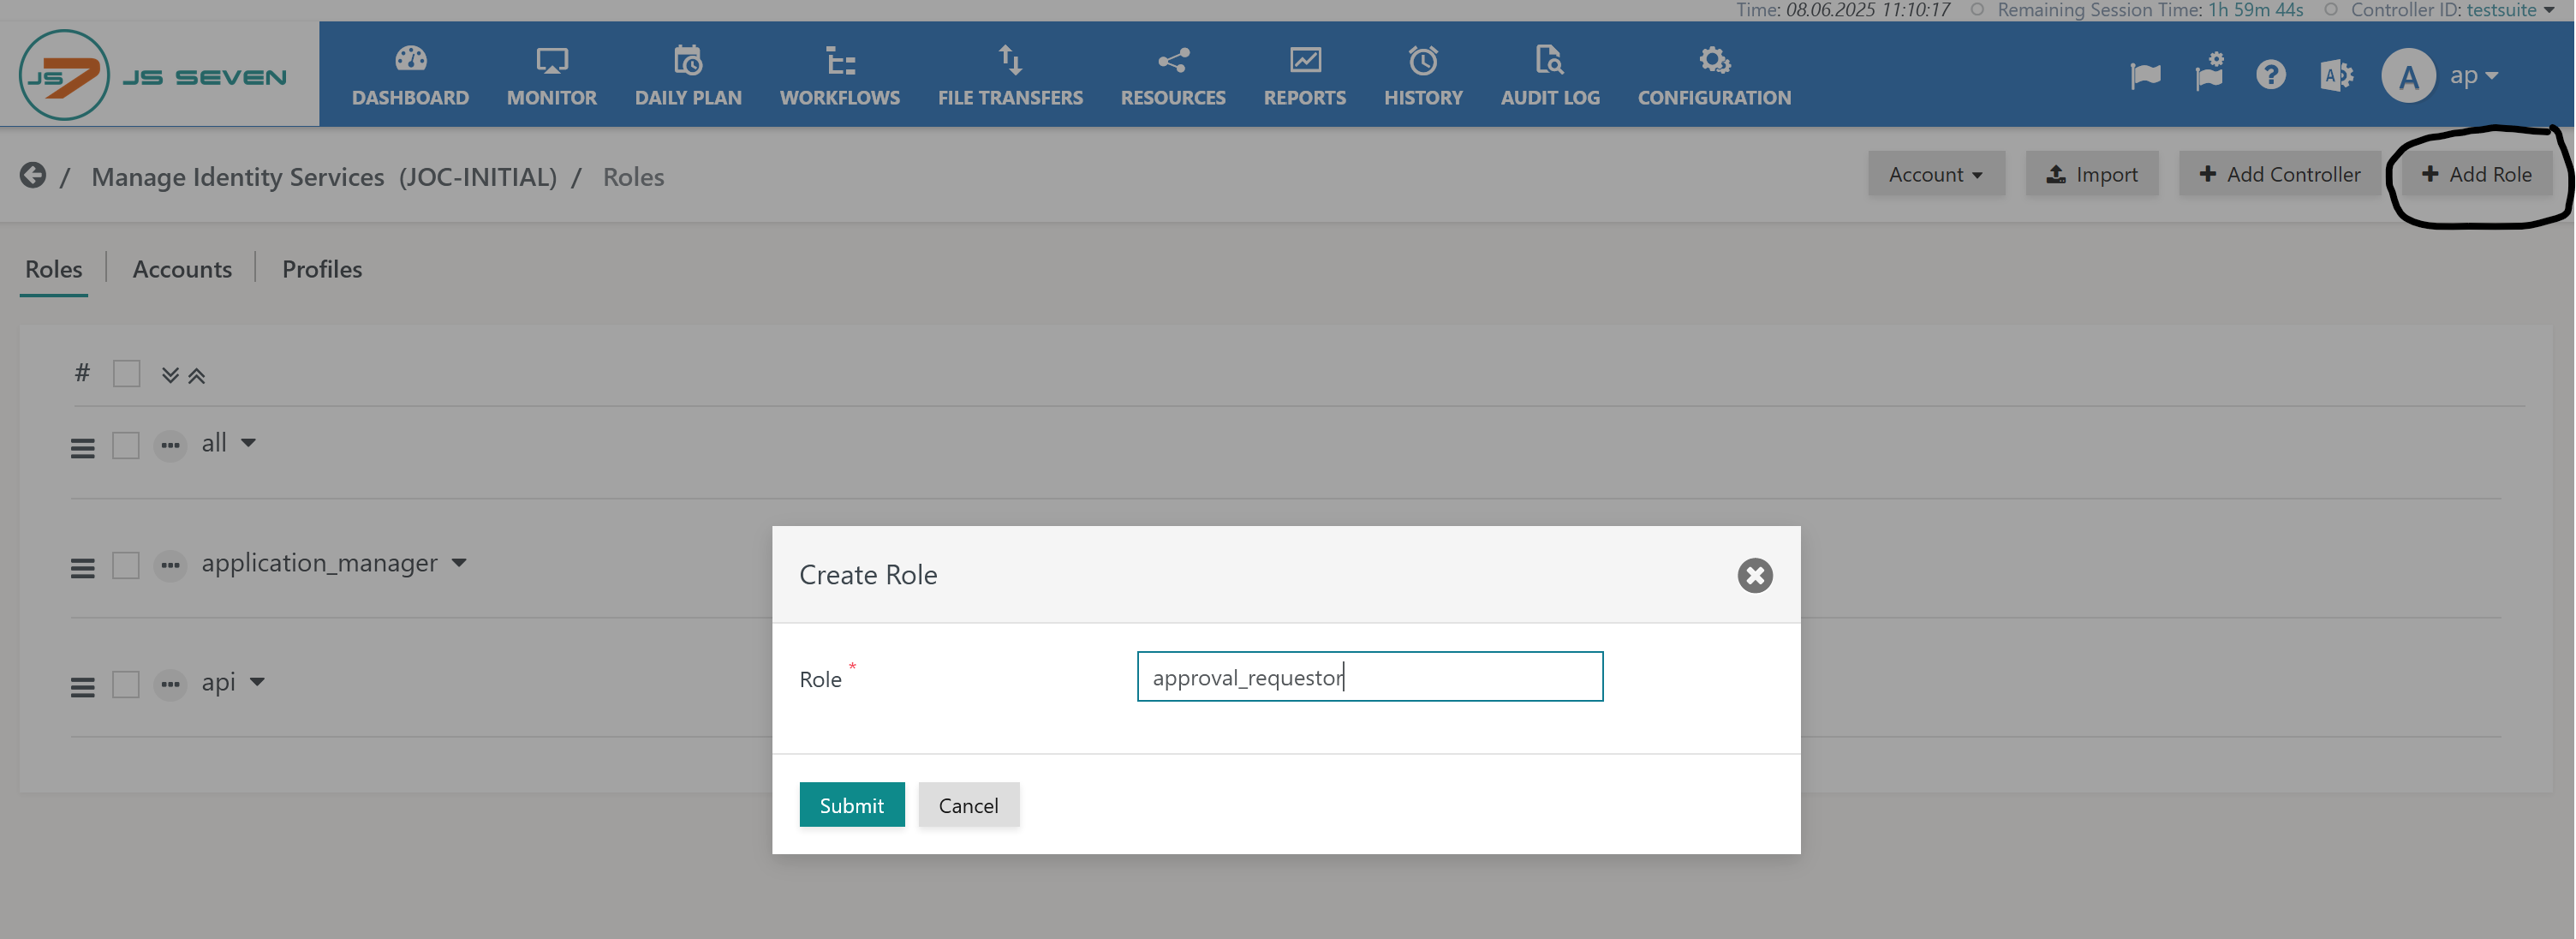Open the Audit Log document icon
This screenshot has width=2576, height=939.
[x=1549, y=60]
